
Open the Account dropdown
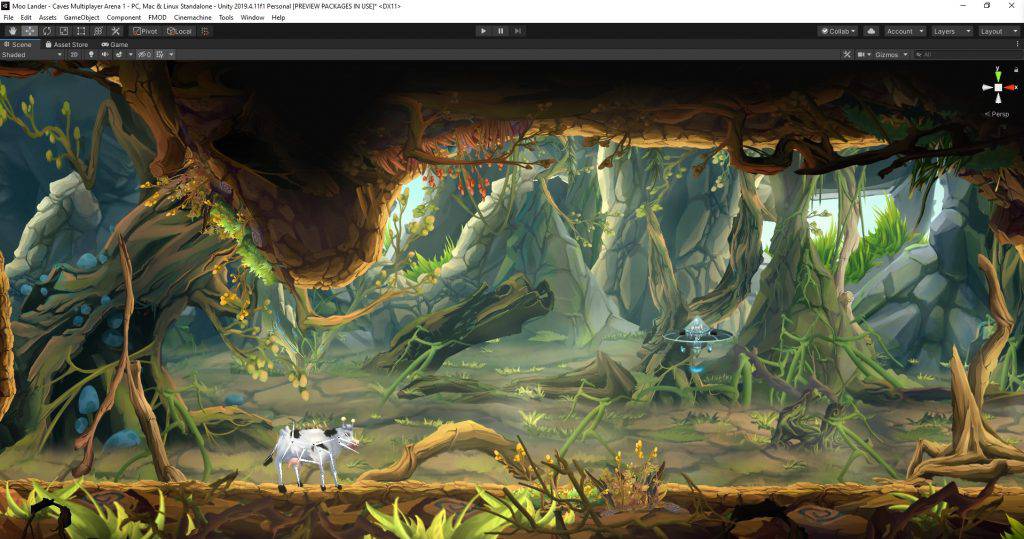point(904,31)
